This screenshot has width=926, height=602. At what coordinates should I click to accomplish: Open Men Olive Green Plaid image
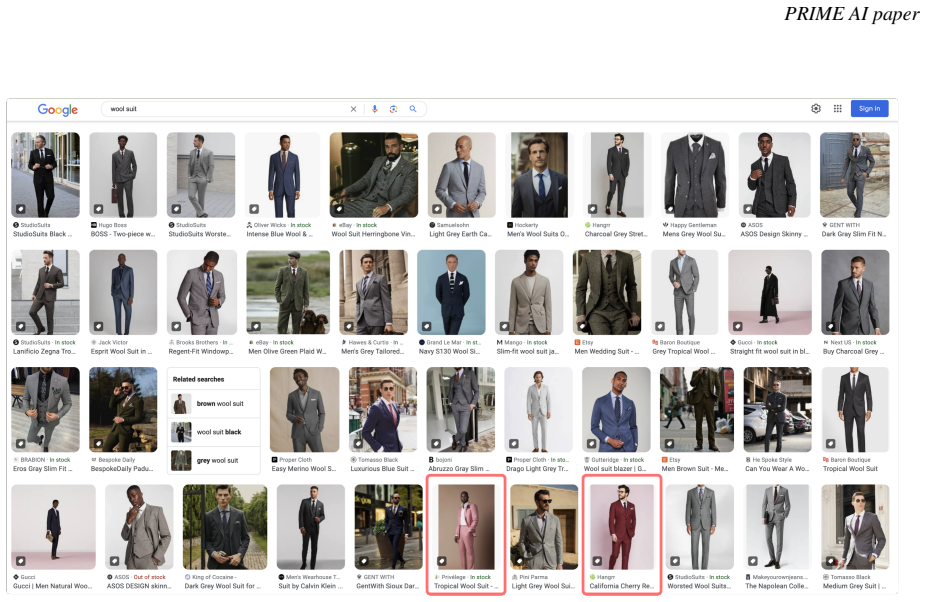click(x=288, y=292)
